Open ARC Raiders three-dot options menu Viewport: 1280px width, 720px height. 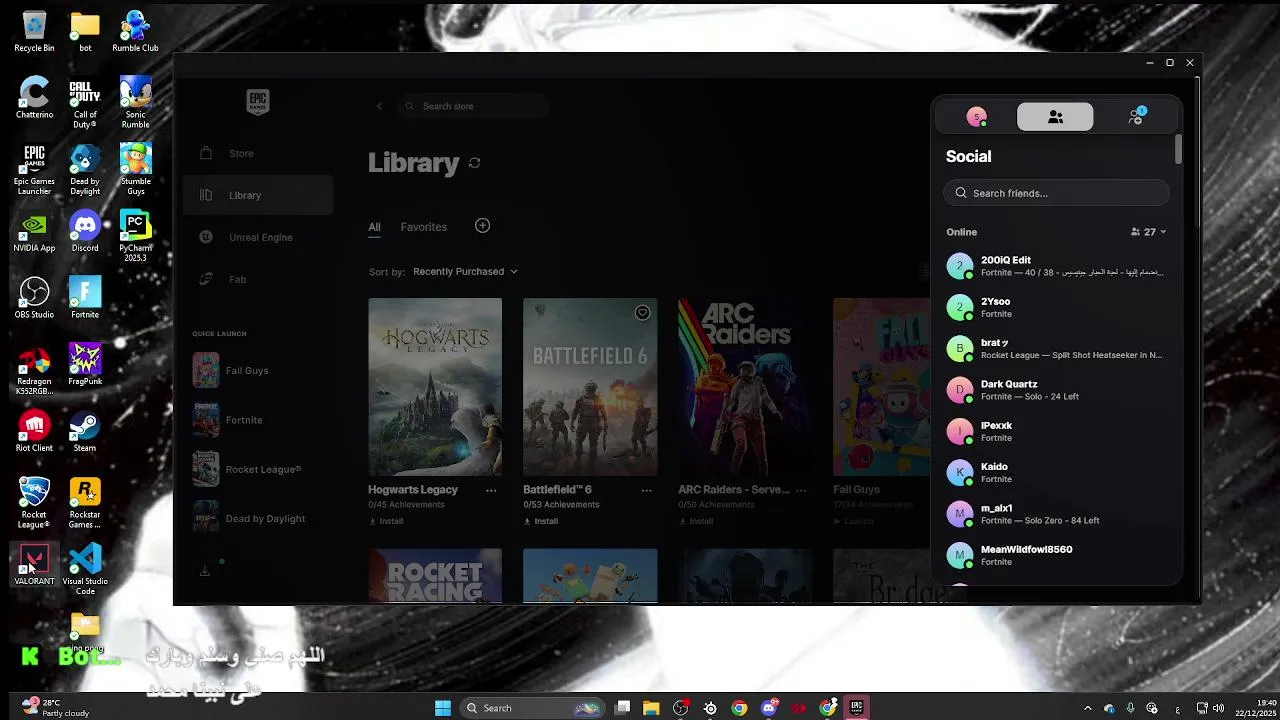[x=801, y=490]
